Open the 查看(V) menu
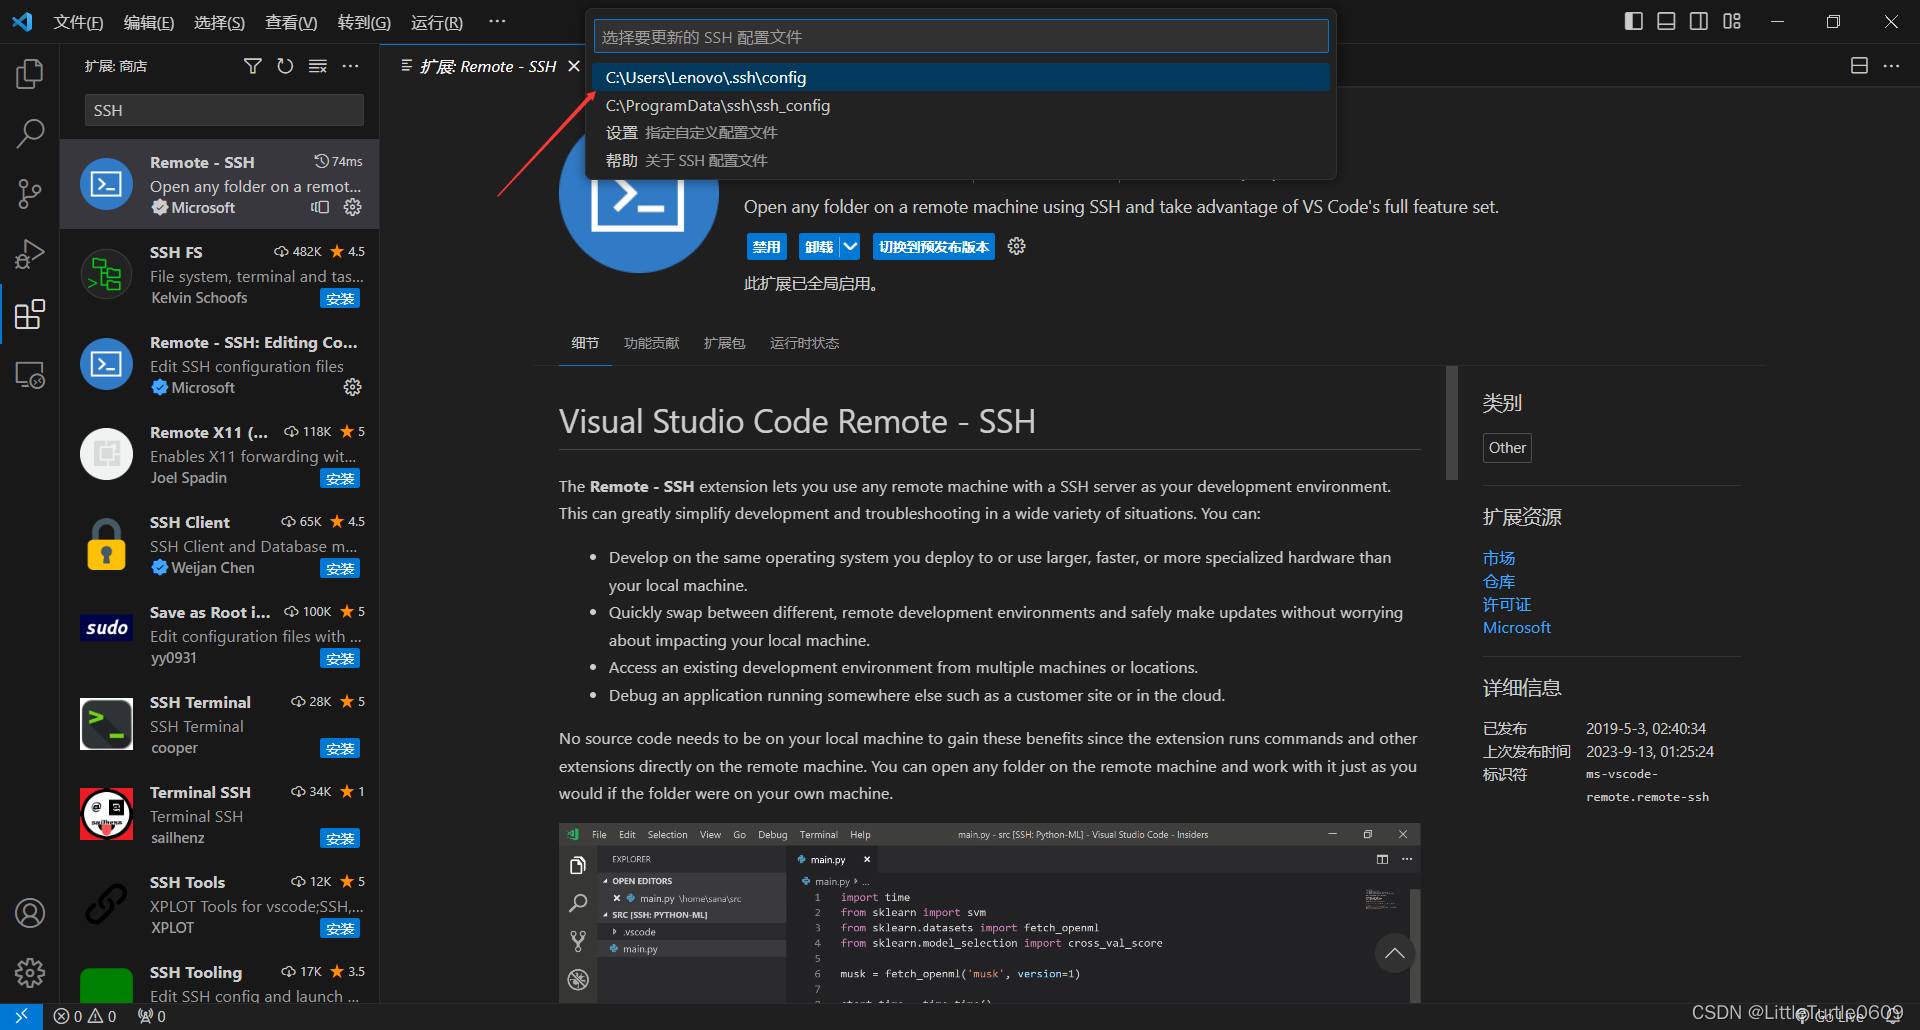1920x1030 pixels. [291, 22]
